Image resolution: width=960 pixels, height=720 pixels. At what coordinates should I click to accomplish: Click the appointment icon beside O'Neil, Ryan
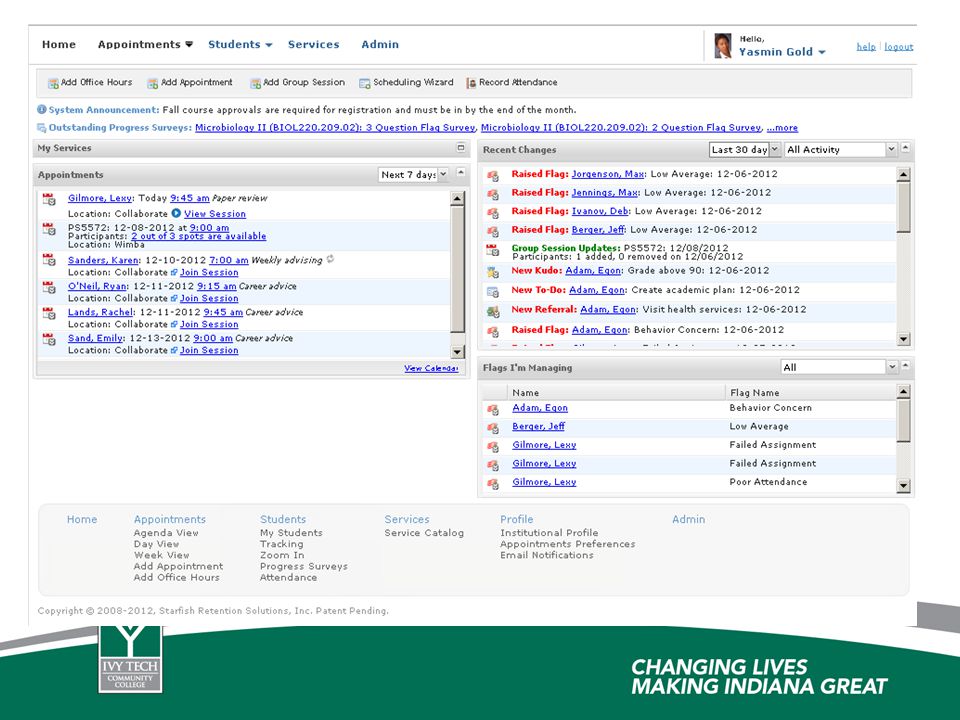pos(49,287)
